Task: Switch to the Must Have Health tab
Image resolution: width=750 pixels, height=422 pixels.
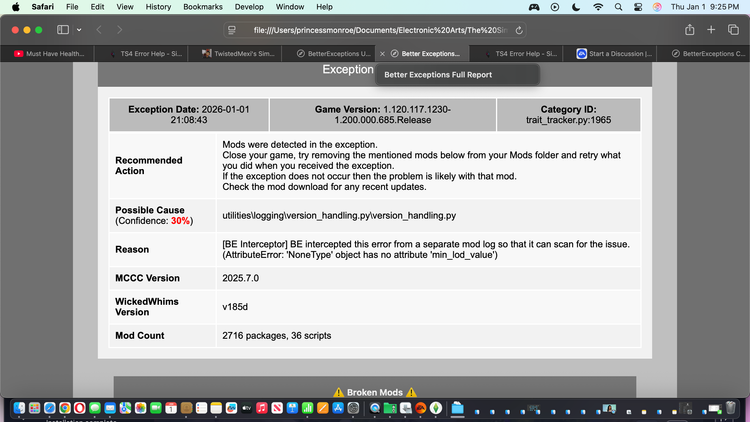Action: click(50, 53)
